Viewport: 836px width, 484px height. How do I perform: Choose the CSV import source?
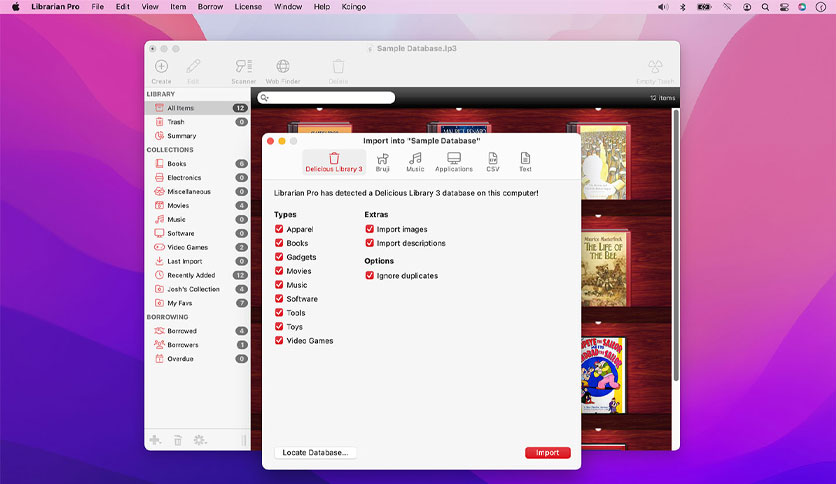(493, 162)
